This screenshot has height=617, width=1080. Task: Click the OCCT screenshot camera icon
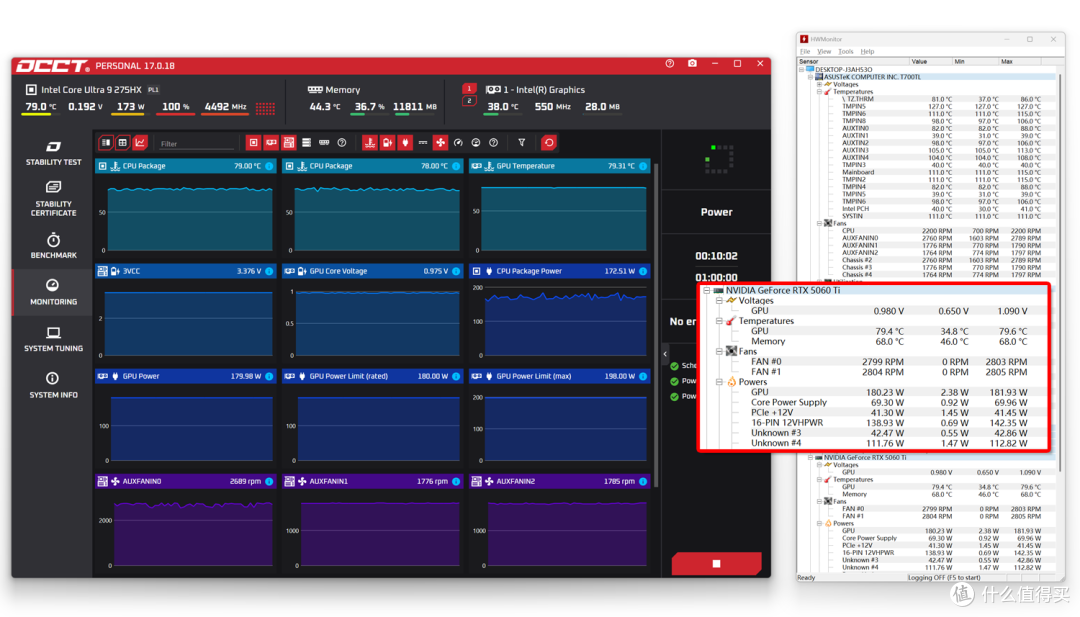point(692,63)
